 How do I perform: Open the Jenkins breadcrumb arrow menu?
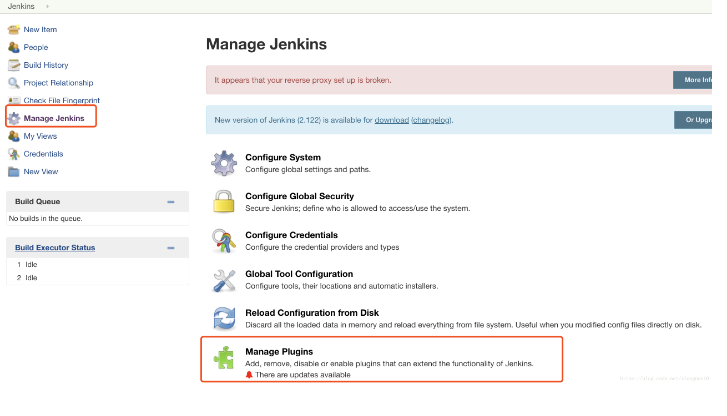point(48,6)
